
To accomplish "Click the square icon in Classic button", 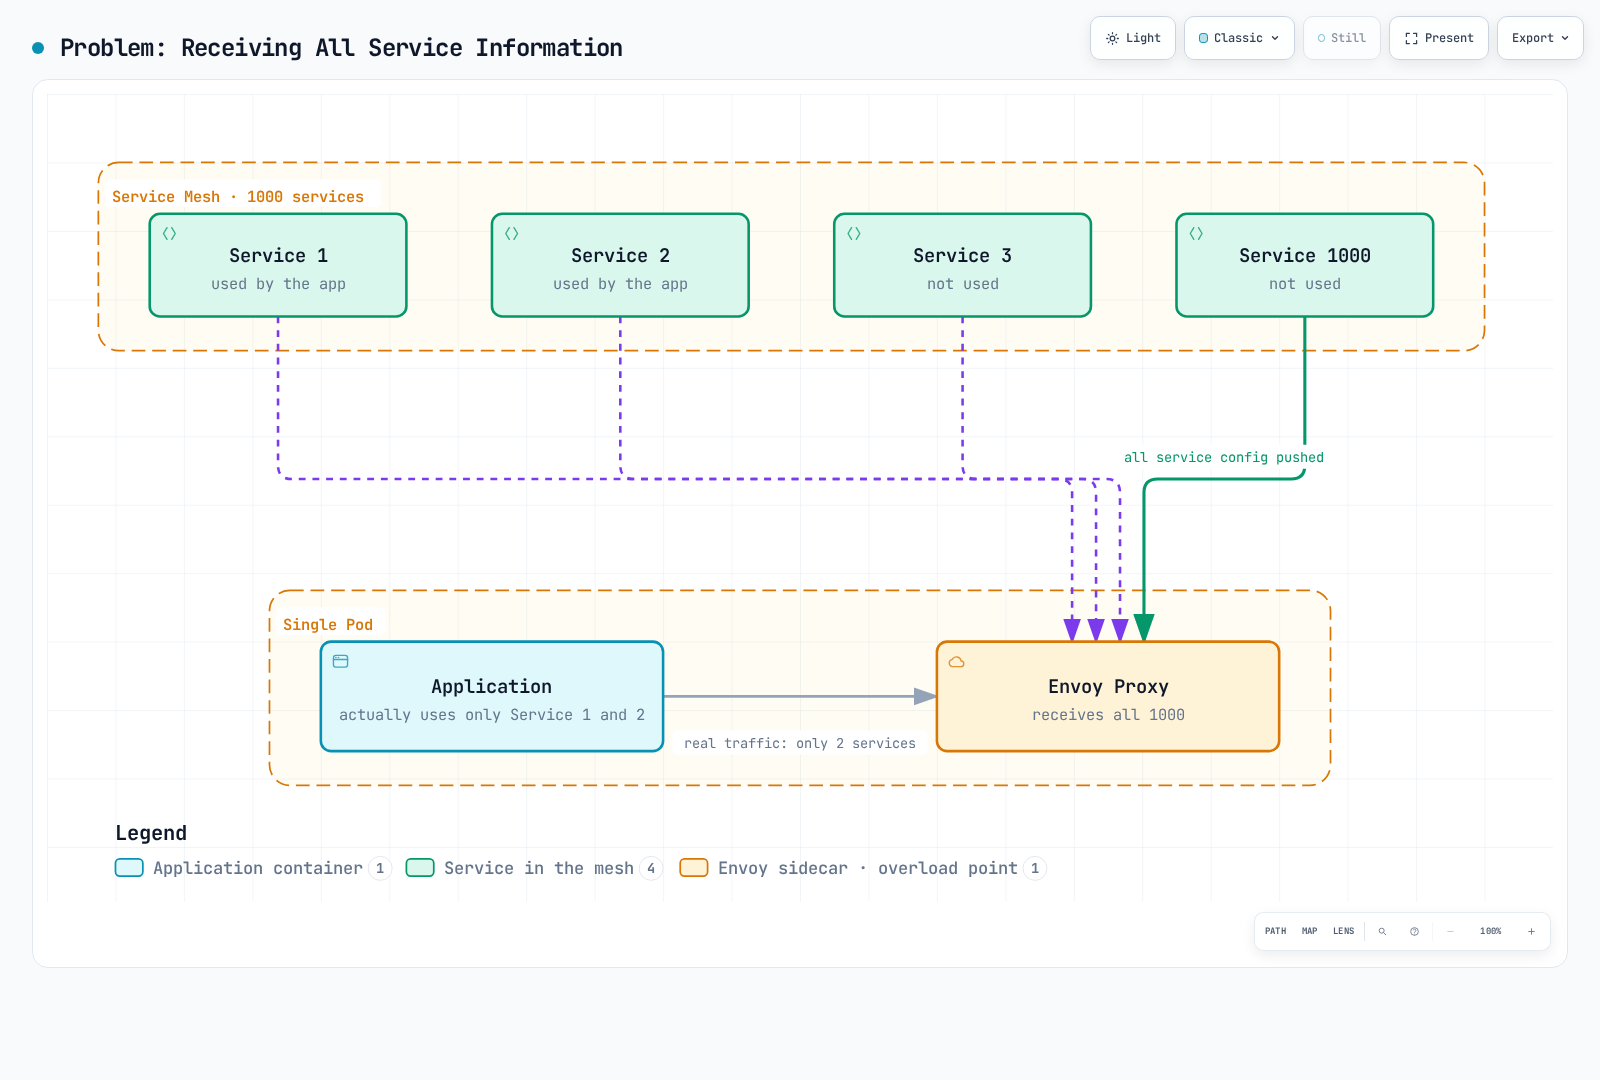I will (1203, 38).
